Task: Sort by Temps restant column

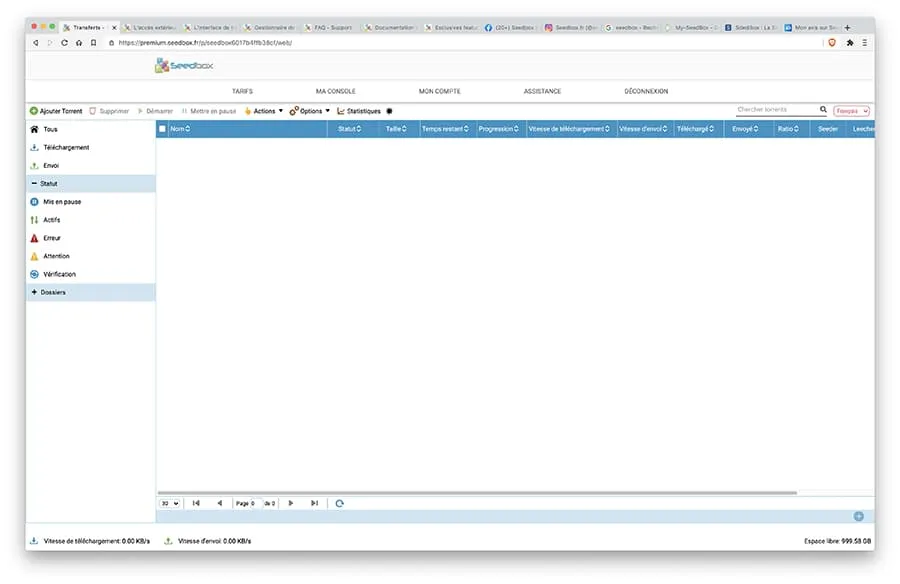Action: click(x=445, y=129)
